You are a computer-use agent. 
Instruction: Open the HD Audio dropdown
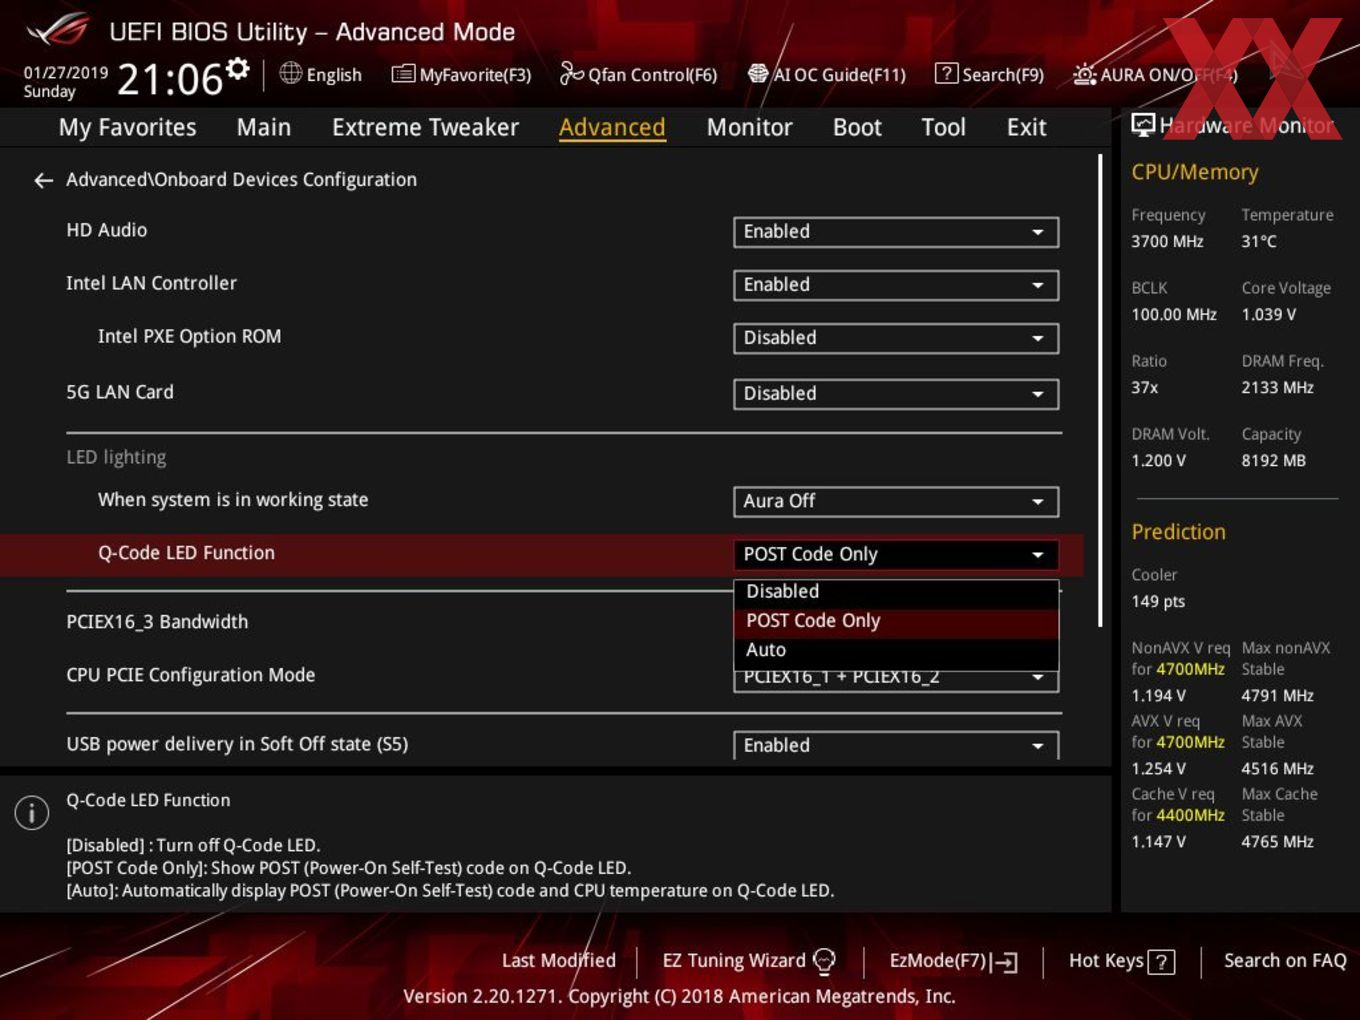pos(896,232)
